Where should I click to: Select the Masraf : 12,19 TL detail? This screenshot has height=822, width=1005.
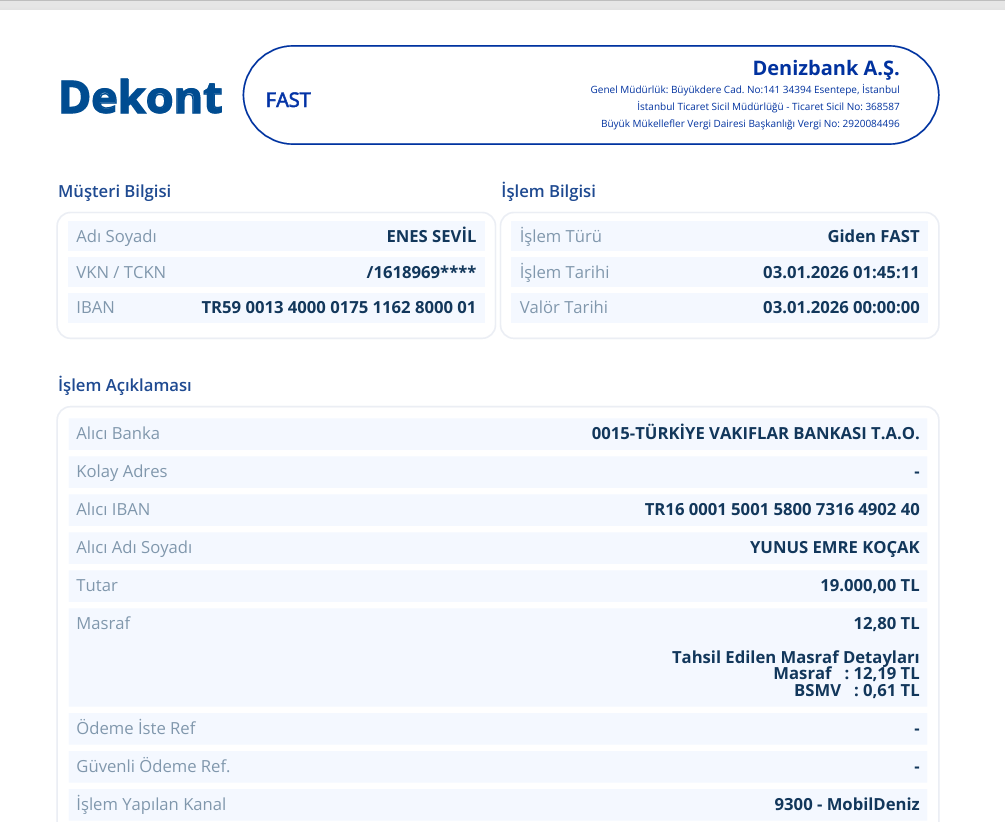(847, 673)
